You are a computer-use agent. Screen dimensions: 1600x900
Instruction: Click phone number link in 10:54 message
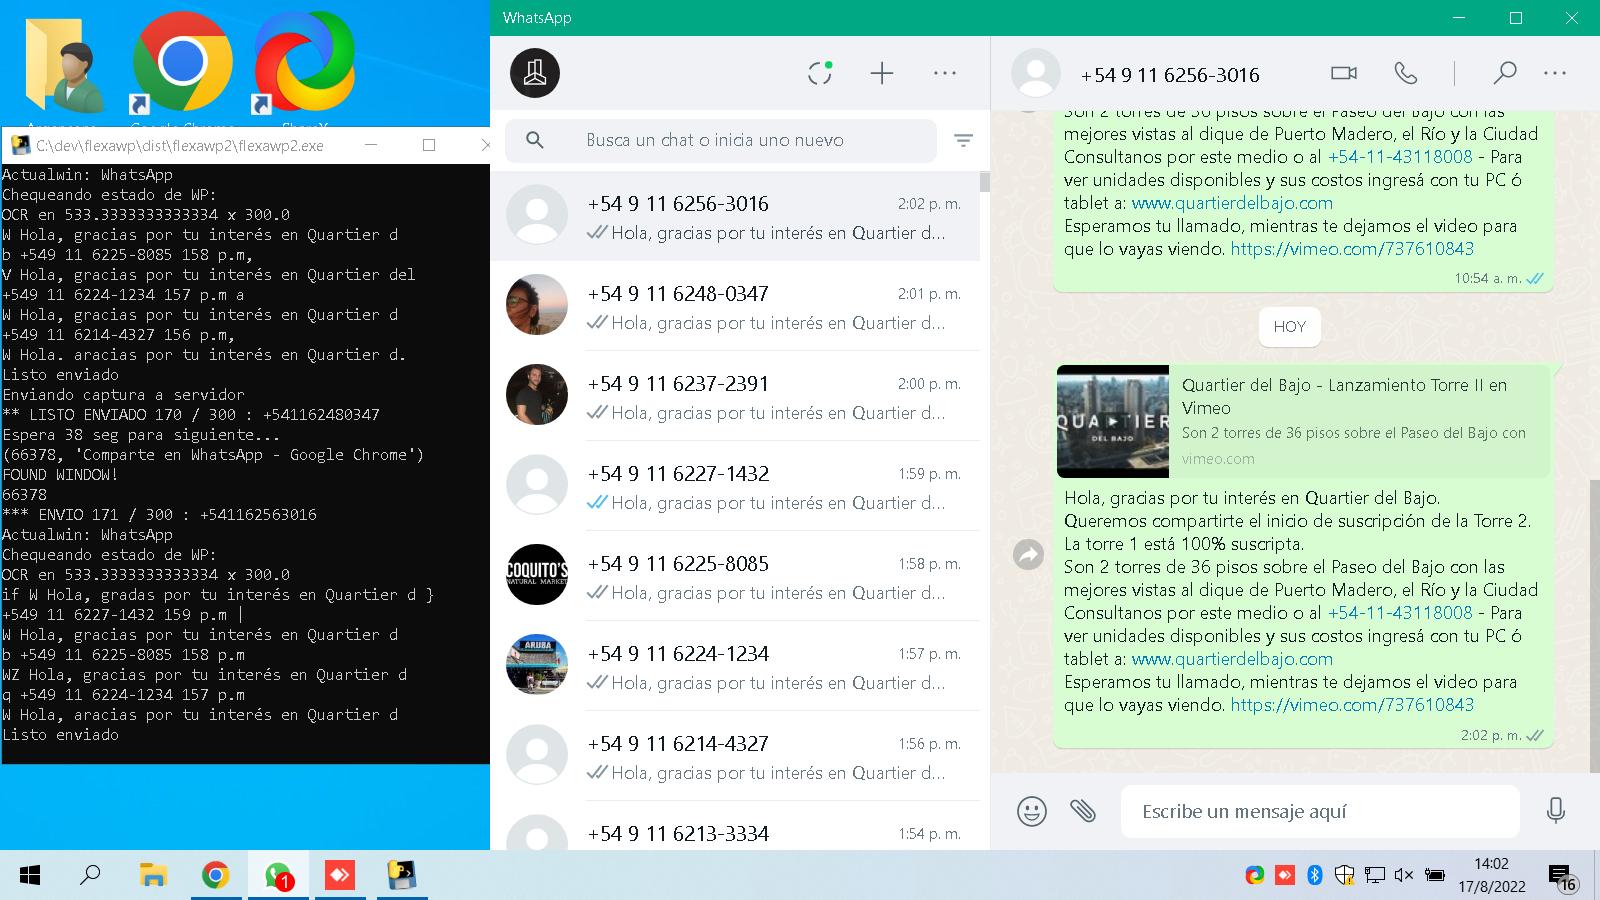pyautogui.click(x=1400, y=157)
